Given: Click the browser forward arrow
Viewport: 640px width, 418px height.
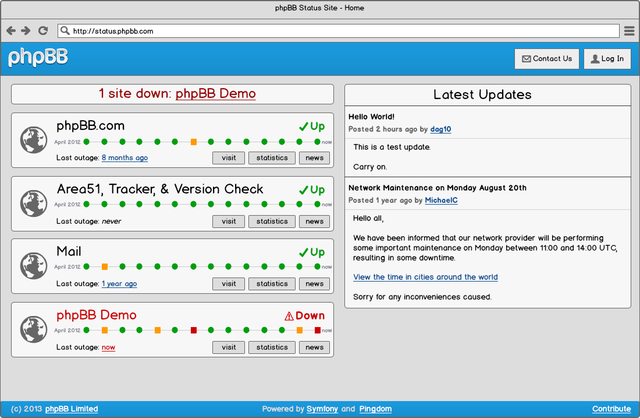Looking at the screenshot, I should point(26,31).
